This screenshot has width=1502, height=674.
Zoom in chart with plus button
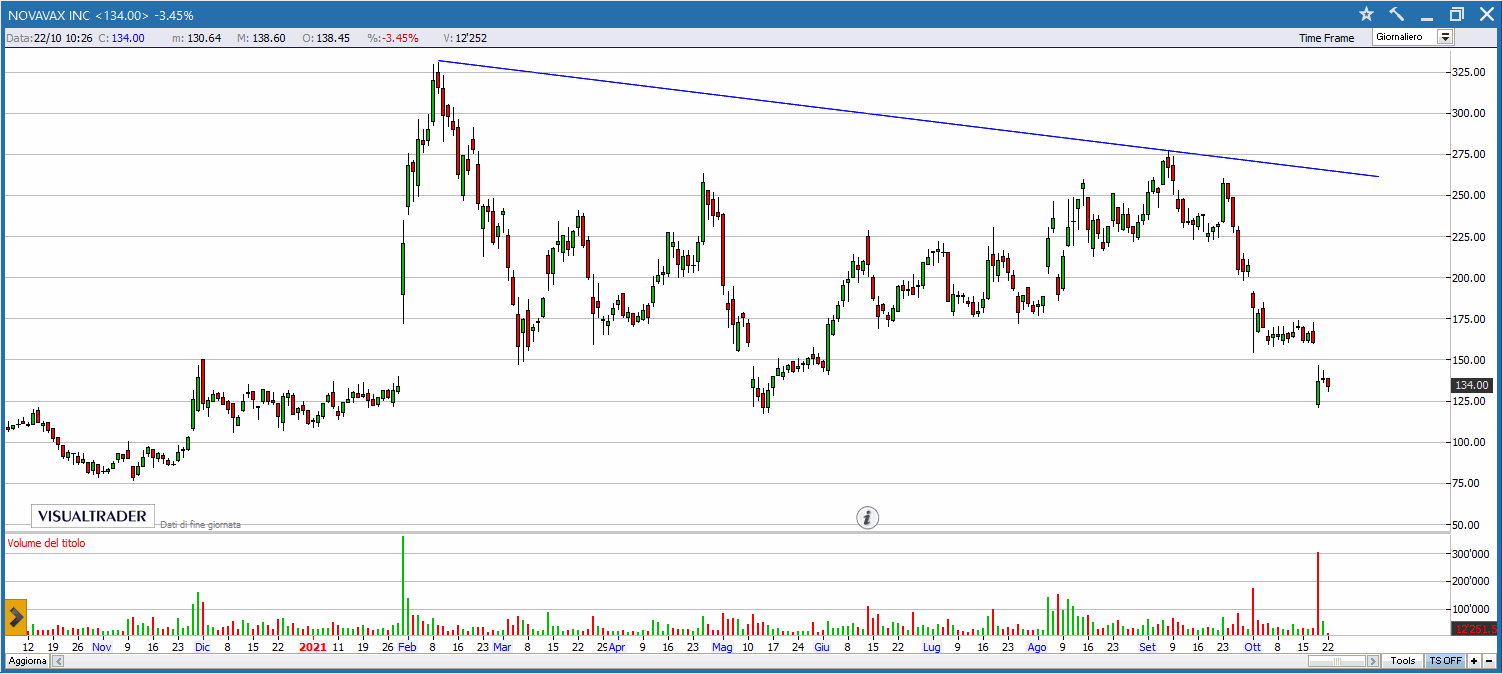coord(1474,661)
